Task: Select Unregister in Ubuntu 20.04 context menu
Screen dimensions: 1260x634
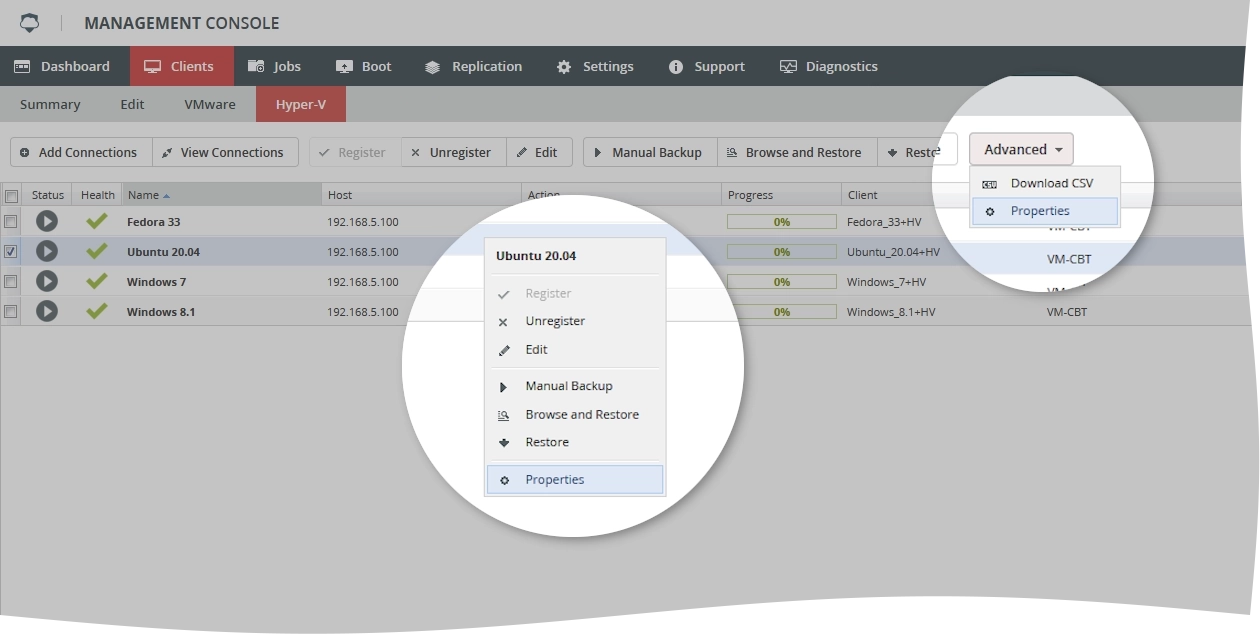Action: click(x=575, y=321)
